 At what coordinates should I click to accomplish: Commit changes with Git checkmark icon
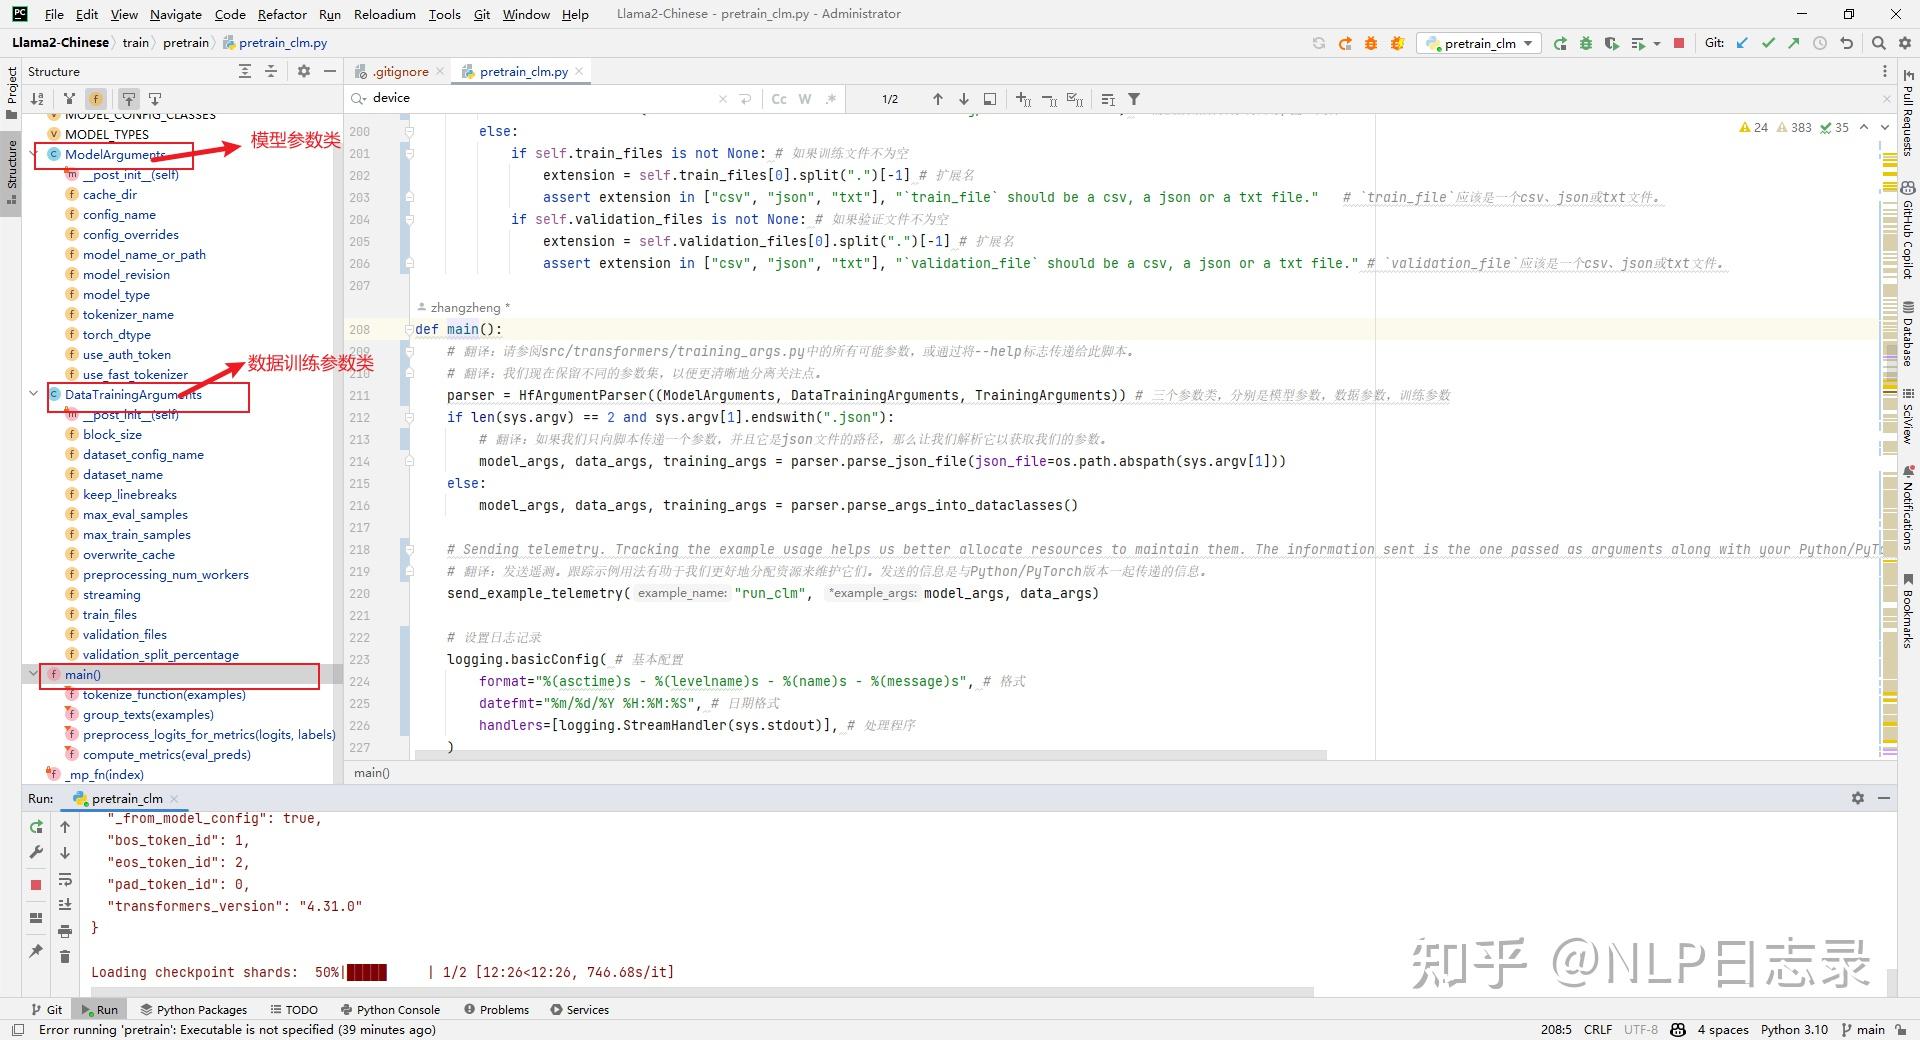click(1768, 43)
